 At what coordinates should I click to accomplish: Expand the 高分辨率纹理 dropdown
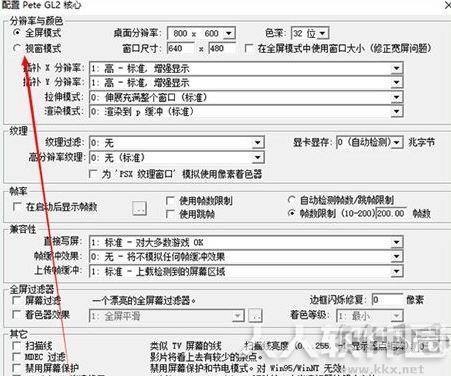(x=177, y=157)
